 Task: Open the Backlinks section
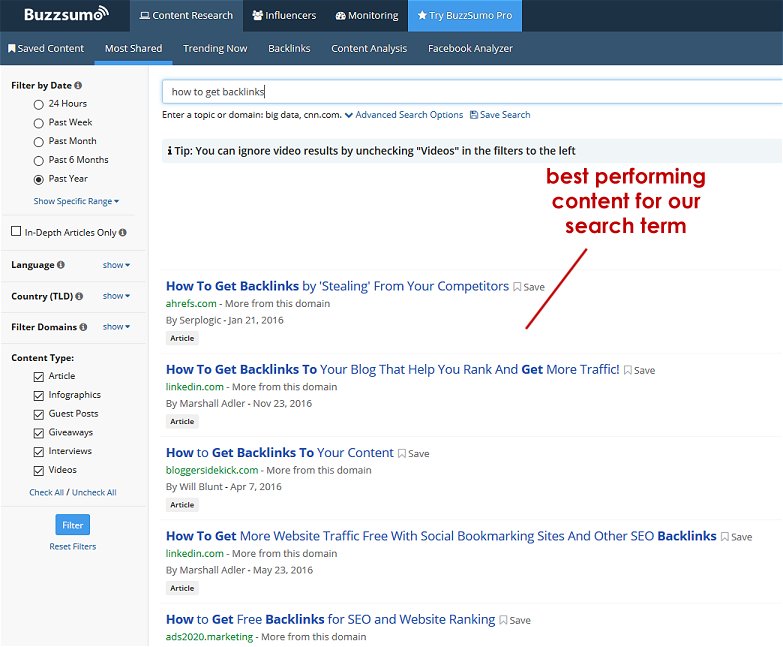tap(289, 48)
